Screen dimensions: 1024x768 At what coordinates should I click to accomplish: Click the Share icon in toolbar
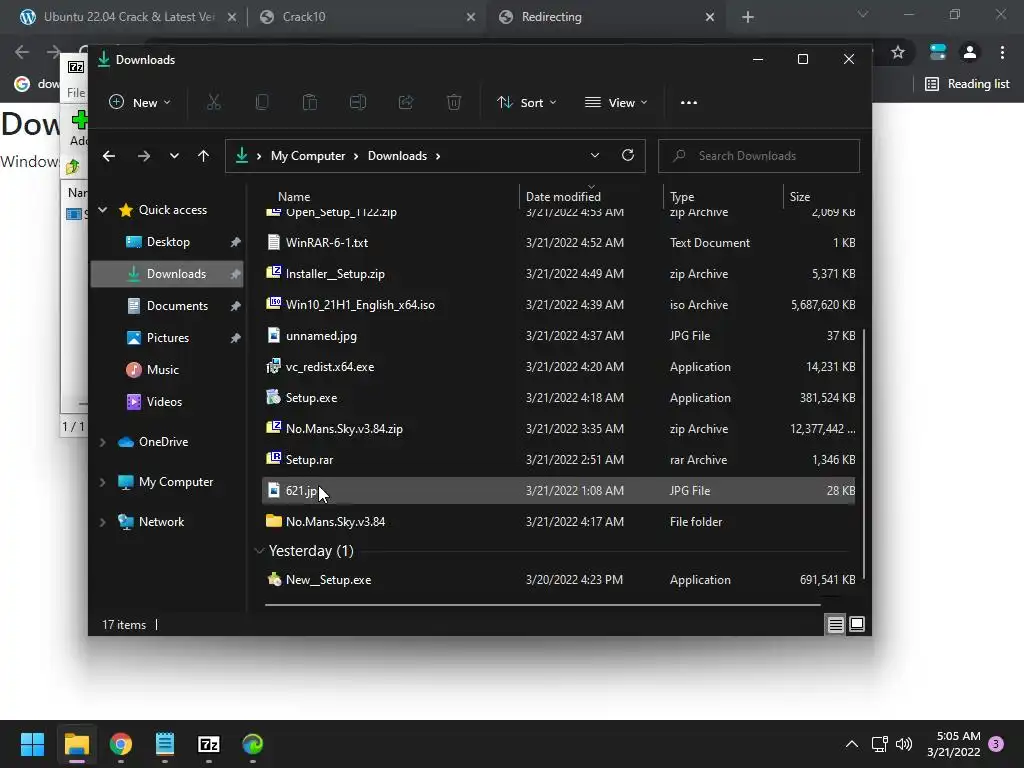pyautogui.click(x=406, y=103)
